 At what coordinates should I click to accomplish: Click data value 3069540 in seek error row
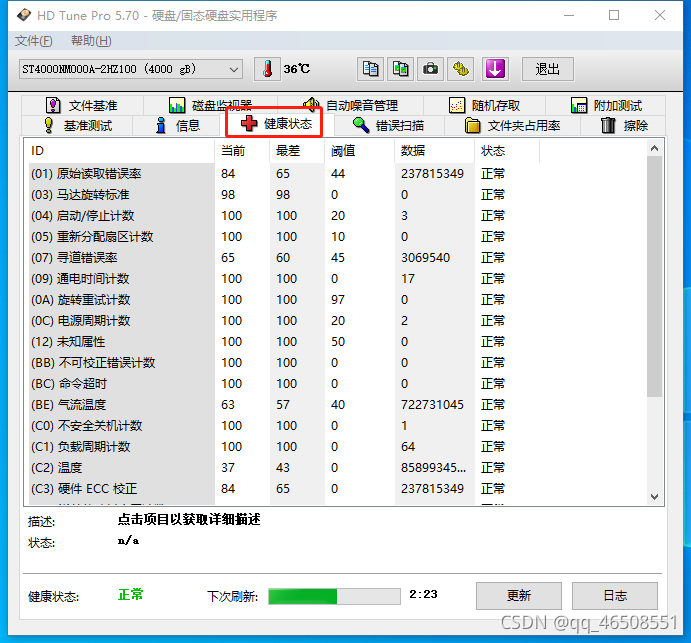[425, 257]
